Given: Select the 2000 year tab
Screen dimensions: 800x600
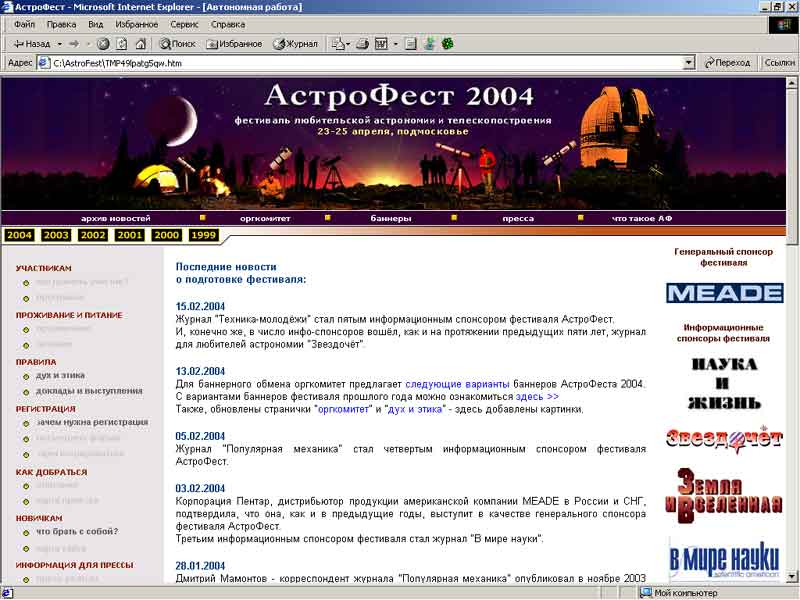Looking at the screenshot, I should point(167,235).
